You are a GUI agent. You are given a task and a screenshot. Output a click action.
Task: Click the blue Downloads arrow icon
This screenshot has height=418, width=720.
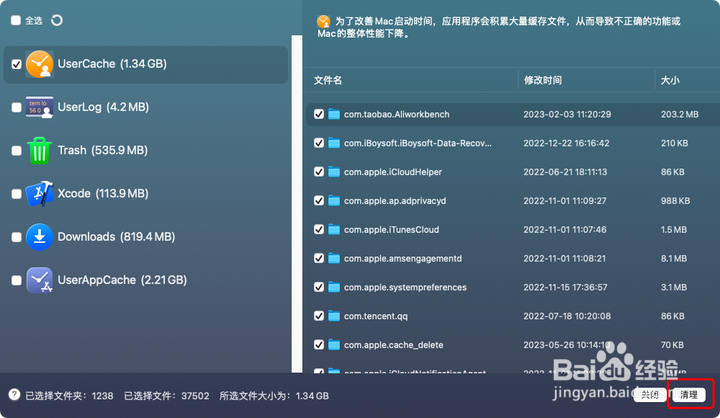39,237
